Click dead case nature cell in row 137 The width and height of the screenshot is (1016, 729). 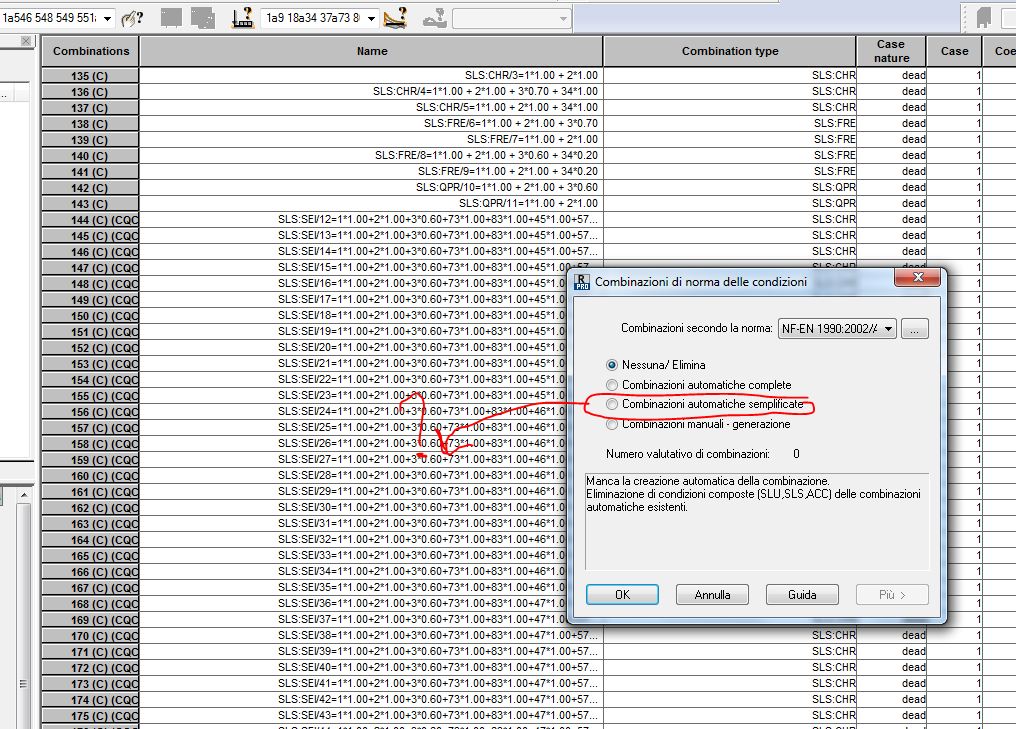coord(892,107)
